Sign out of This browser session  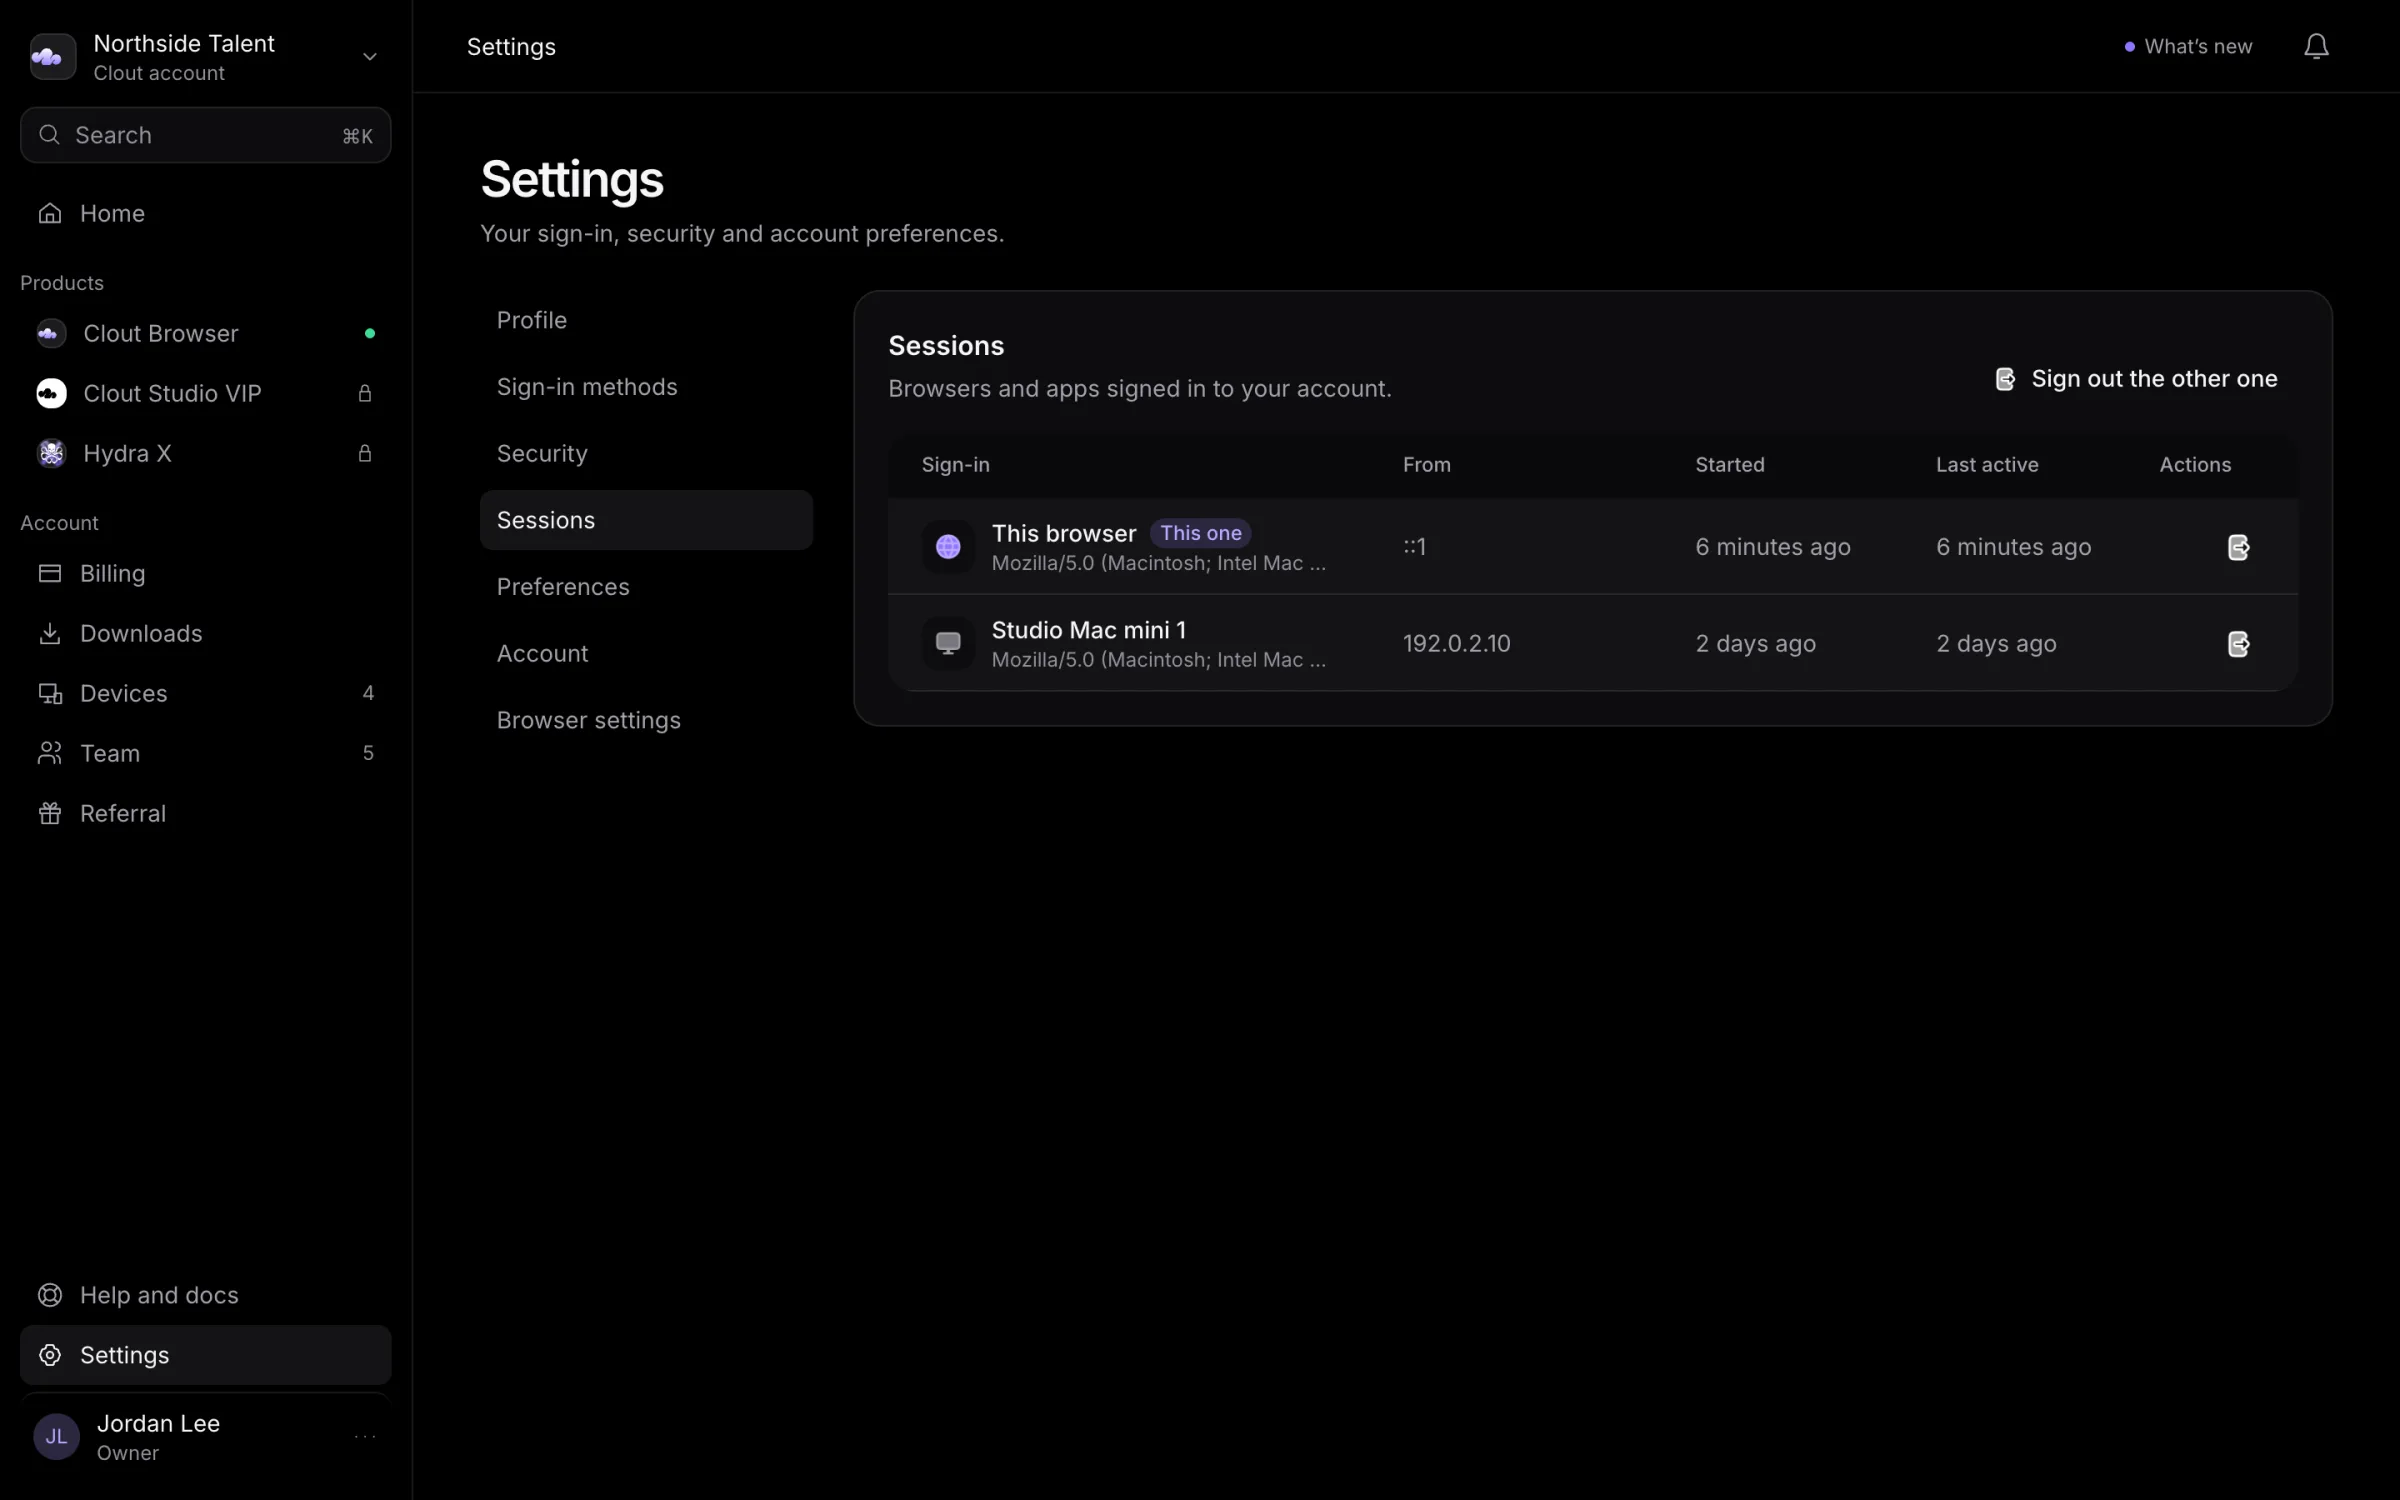click(x=2238, y=547)
